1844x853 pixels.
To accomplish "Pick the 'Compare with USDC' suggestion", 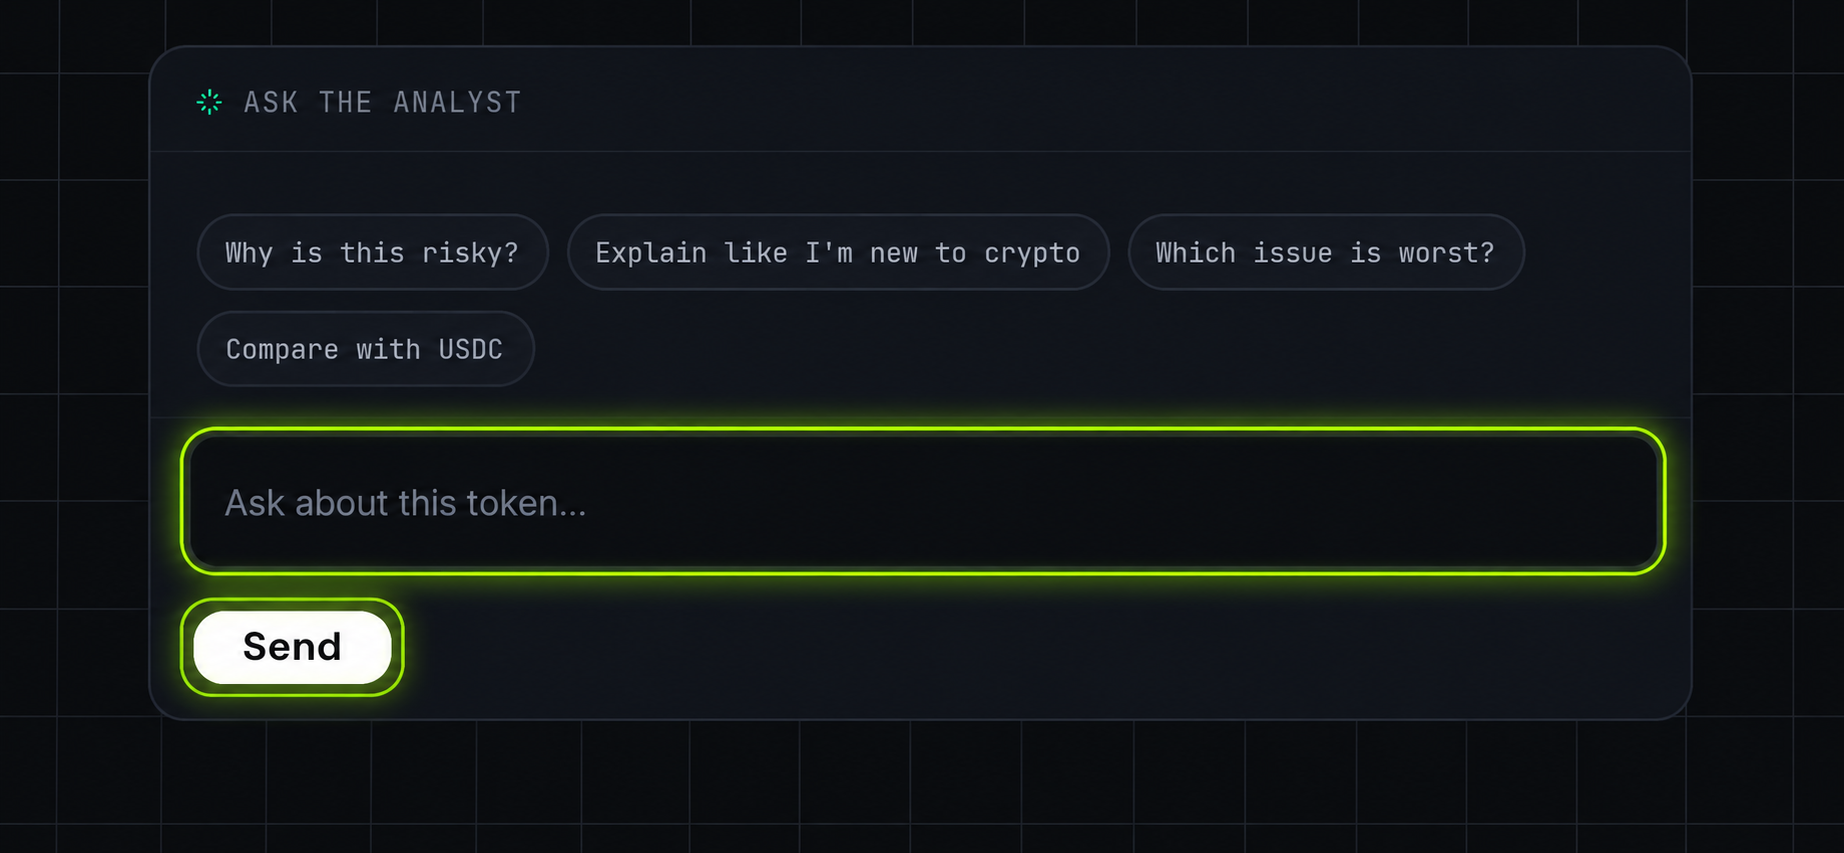I will tap(365, 349).
